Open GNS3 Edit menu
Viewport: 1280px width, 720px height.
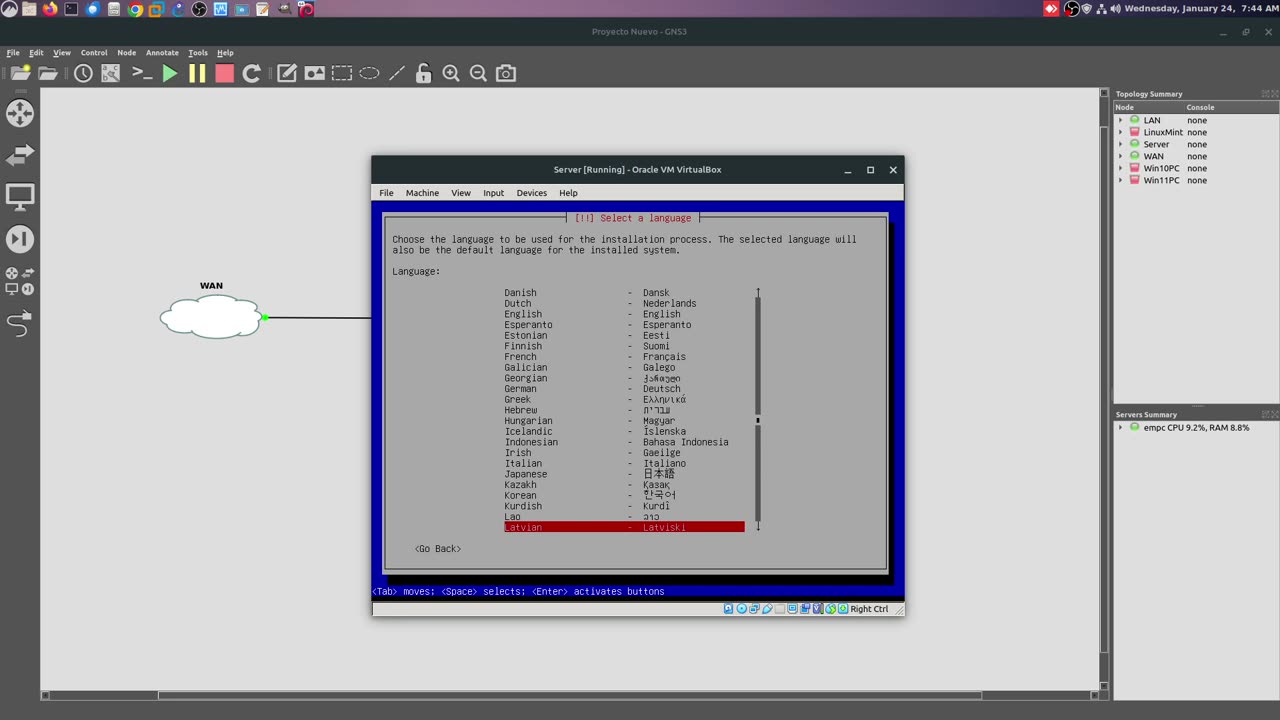36,53
